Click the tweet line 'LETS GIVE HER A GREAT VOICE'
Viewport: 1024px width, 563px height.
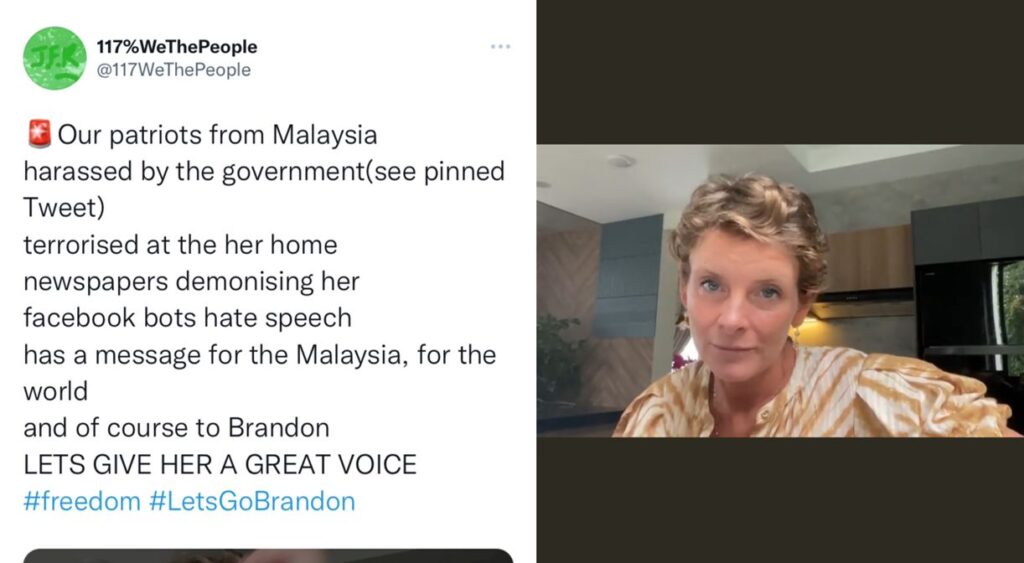[x=220, y=465]
